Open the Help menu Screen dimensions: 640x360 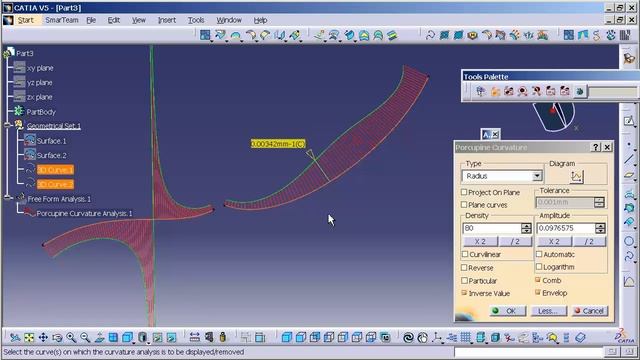point(260,20)
